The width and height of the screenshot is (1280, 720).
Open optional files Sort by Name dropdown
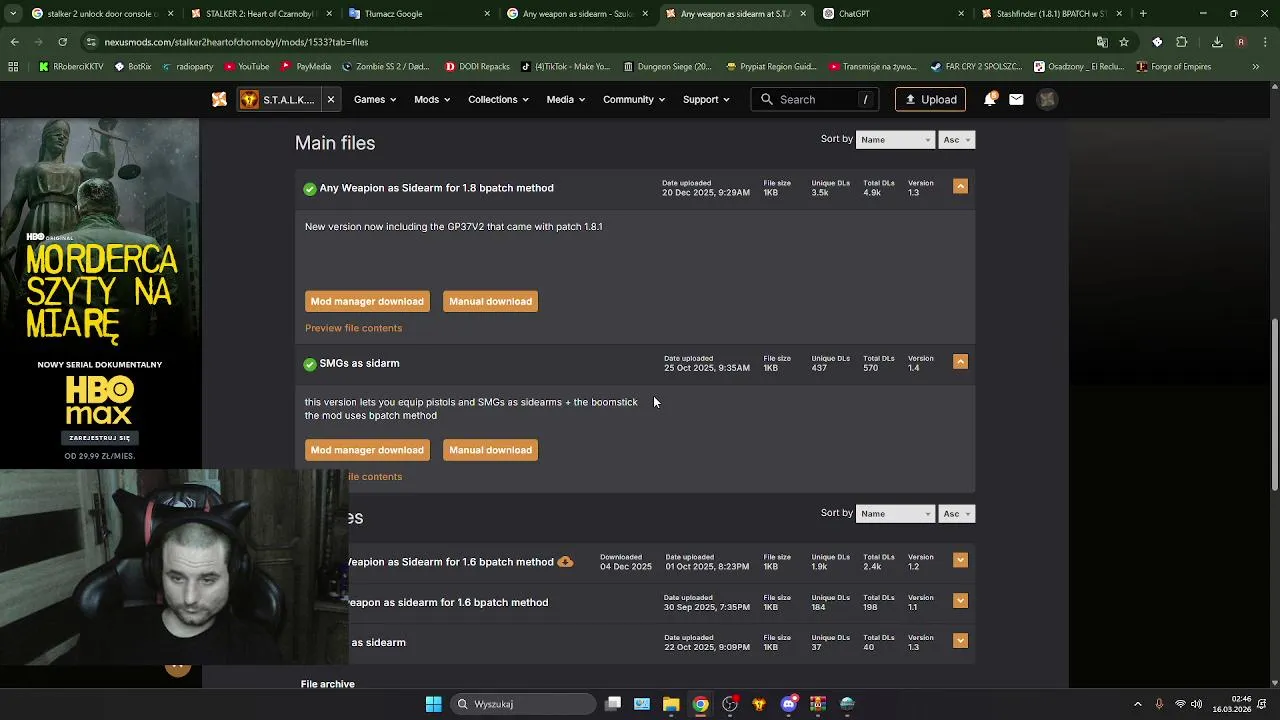tap(895, 514)
